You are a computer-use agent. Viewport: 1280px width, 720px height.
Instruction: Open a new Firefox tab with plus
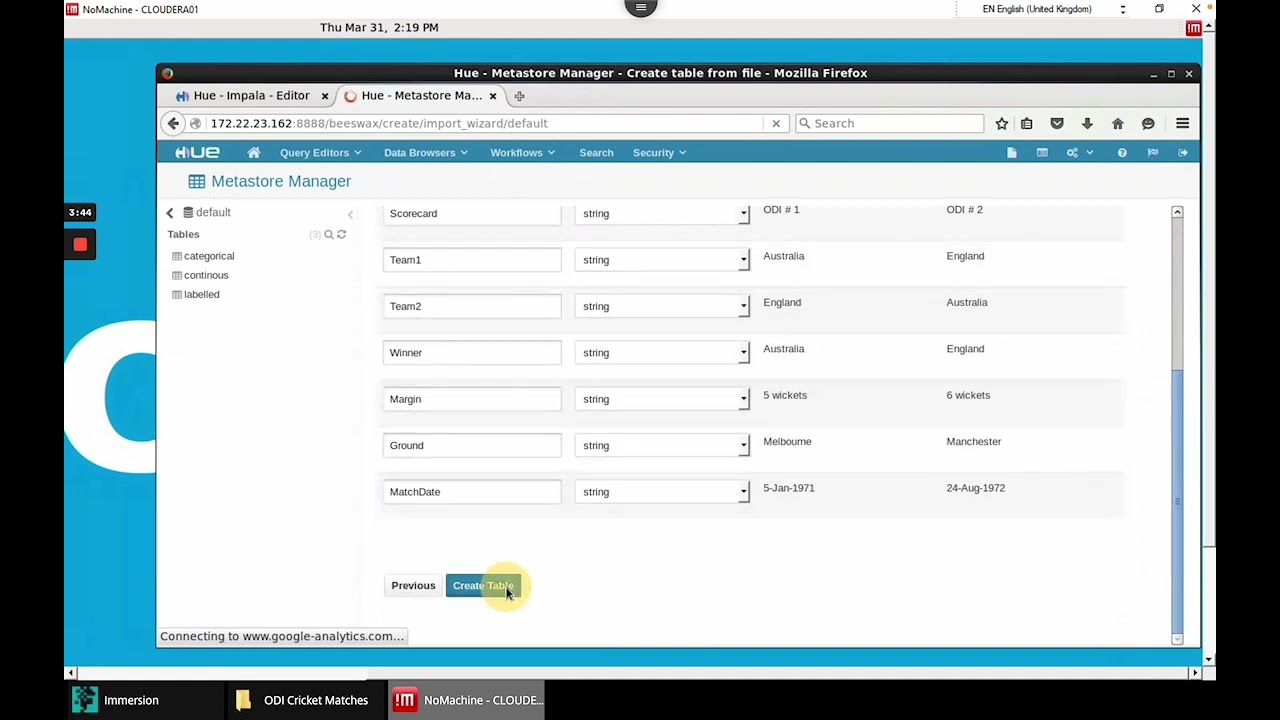click(519, 96)
